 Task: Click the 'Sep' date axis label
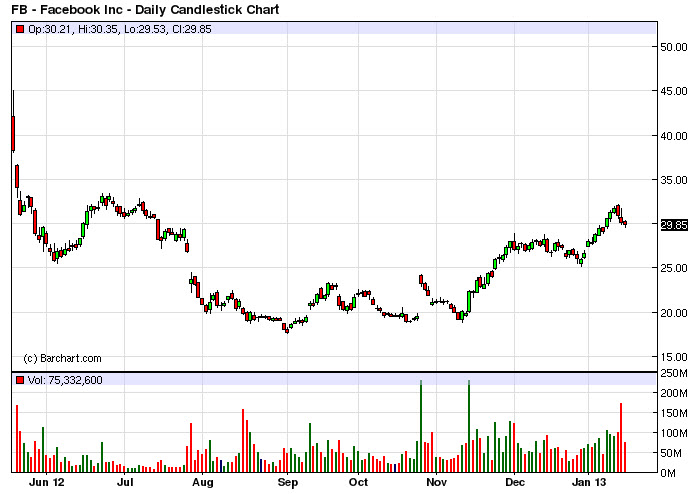[288, 482]
